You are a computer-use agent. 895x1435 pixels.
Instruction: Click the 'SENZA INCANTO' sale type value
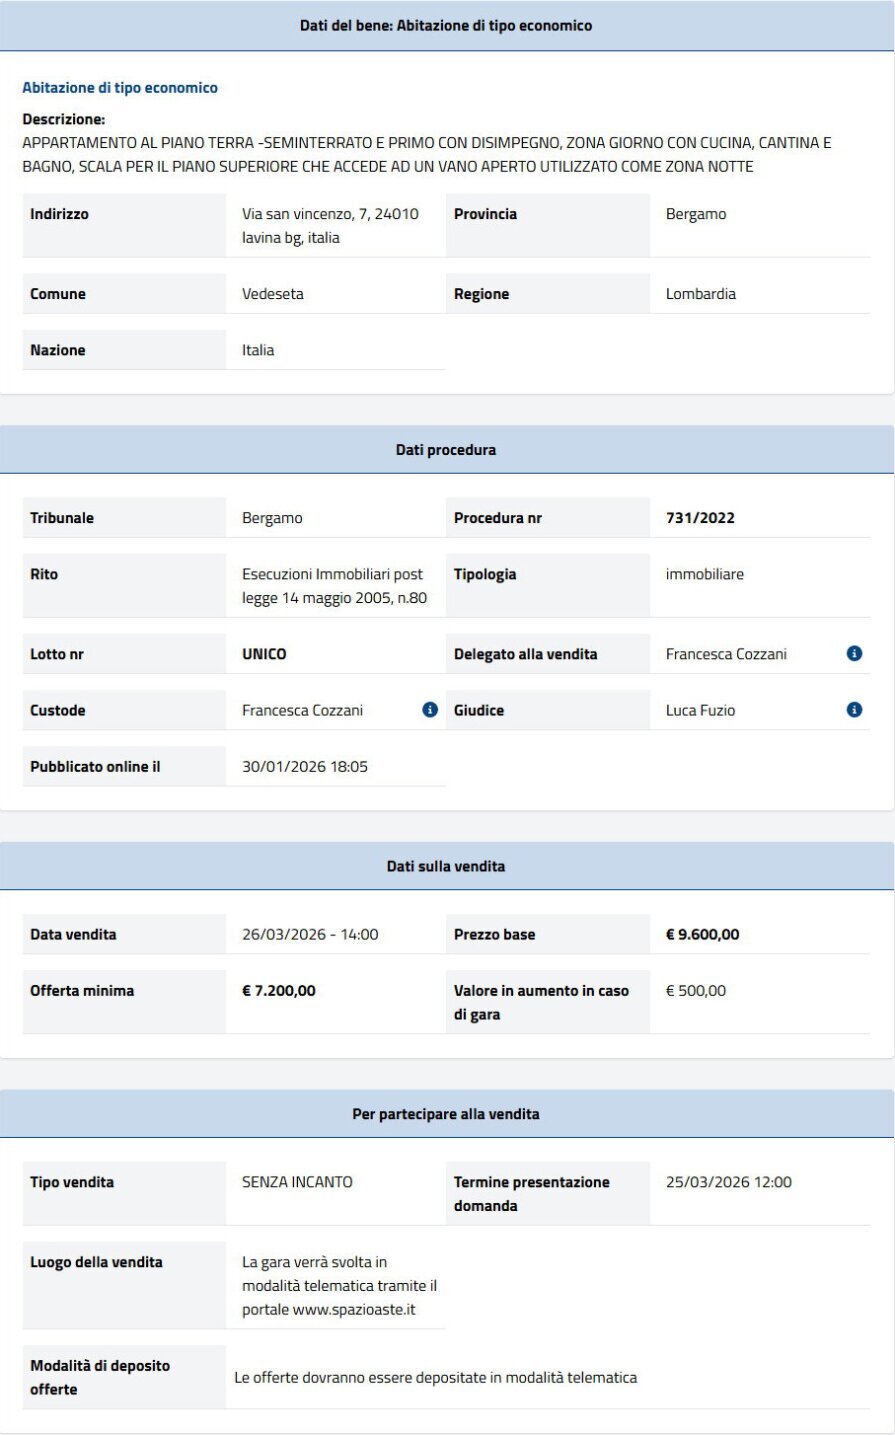[x=297, y=1182]
